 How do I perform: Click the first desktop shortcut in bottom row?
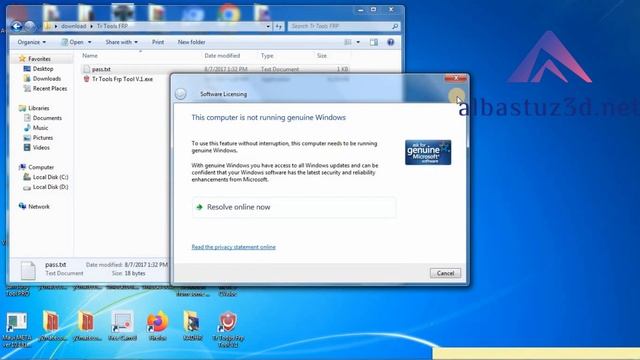pyautogui.click(x=17, y=329)
